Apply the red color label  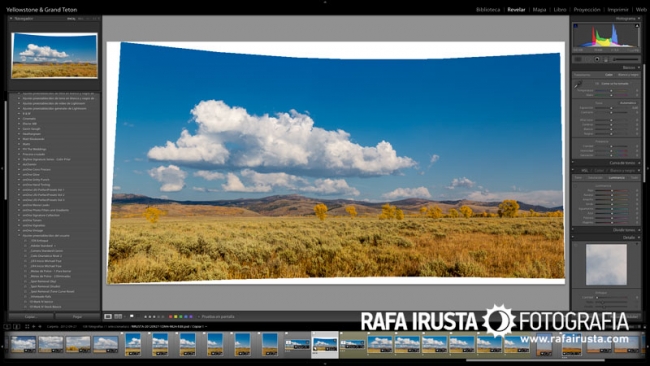[170, 317]
